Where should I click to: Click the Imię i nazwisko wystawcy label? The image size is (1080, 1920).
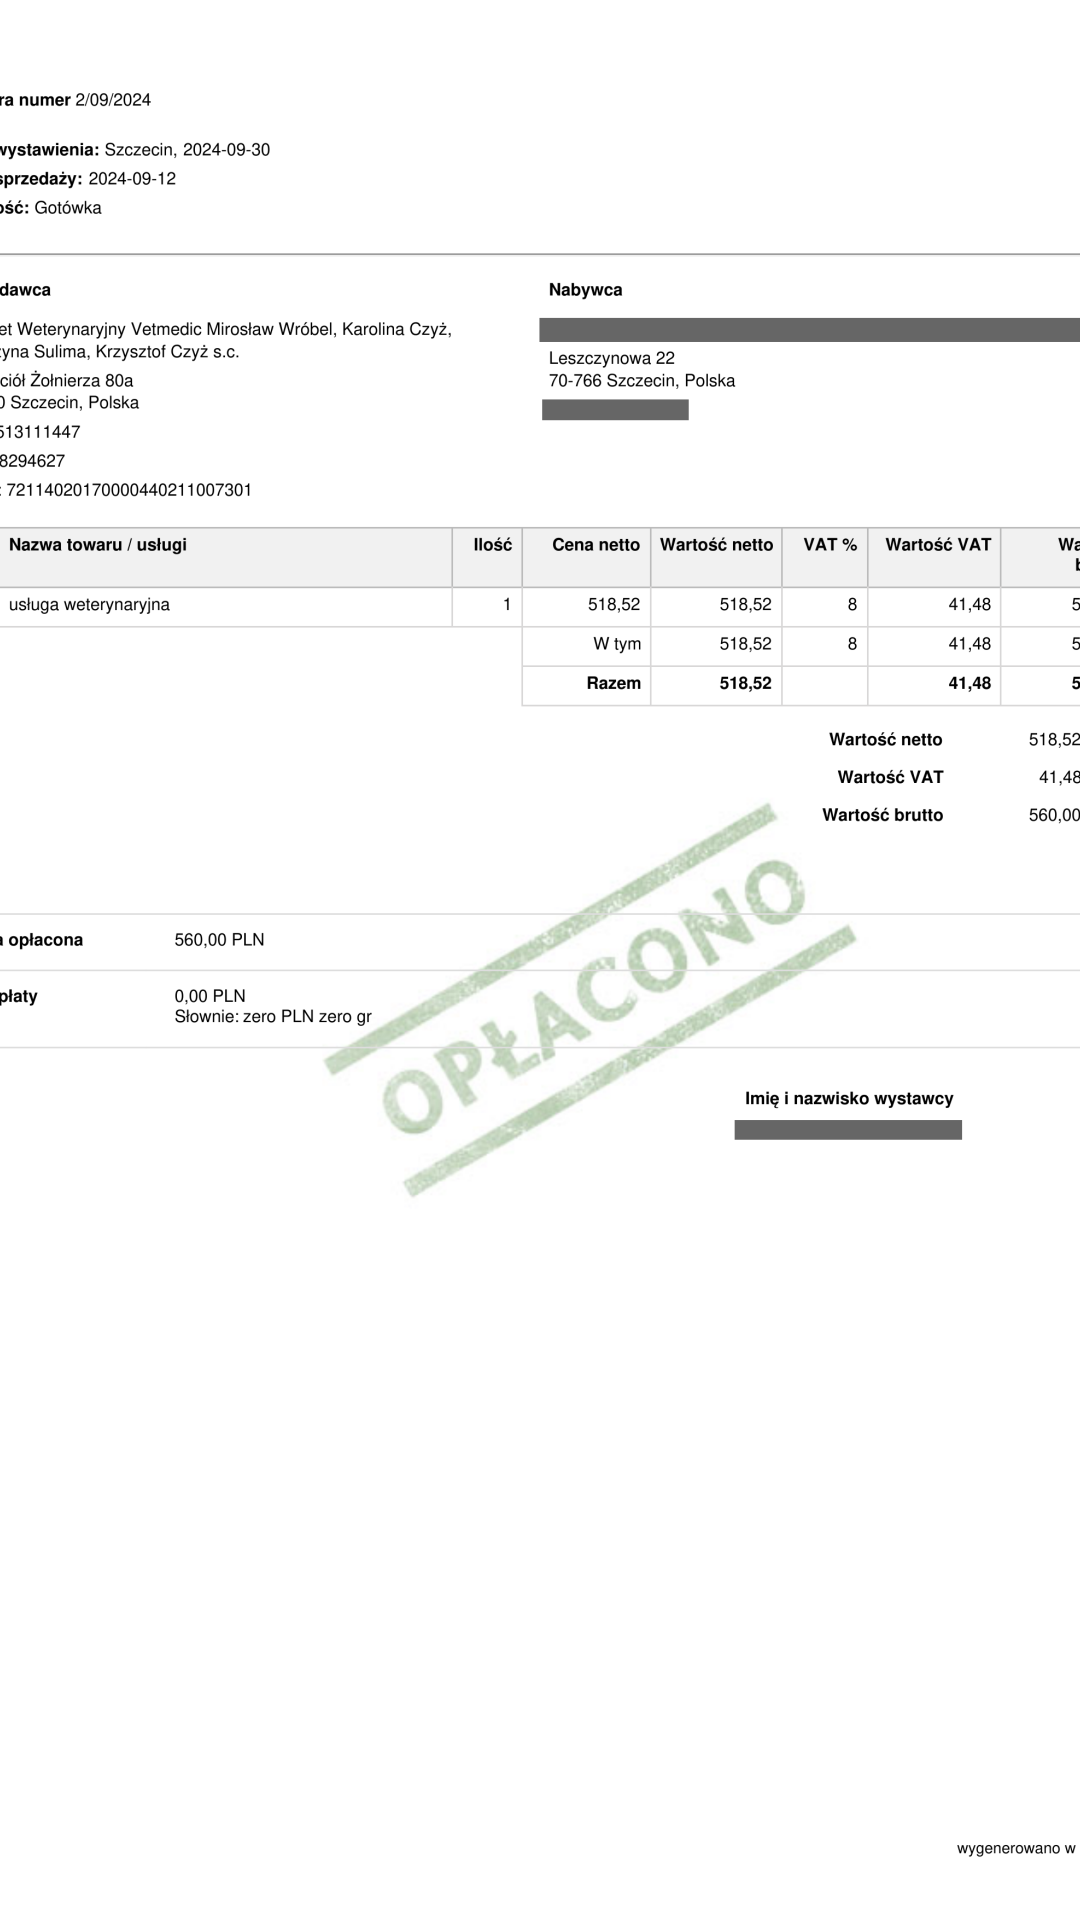[x=848, y=1099]
